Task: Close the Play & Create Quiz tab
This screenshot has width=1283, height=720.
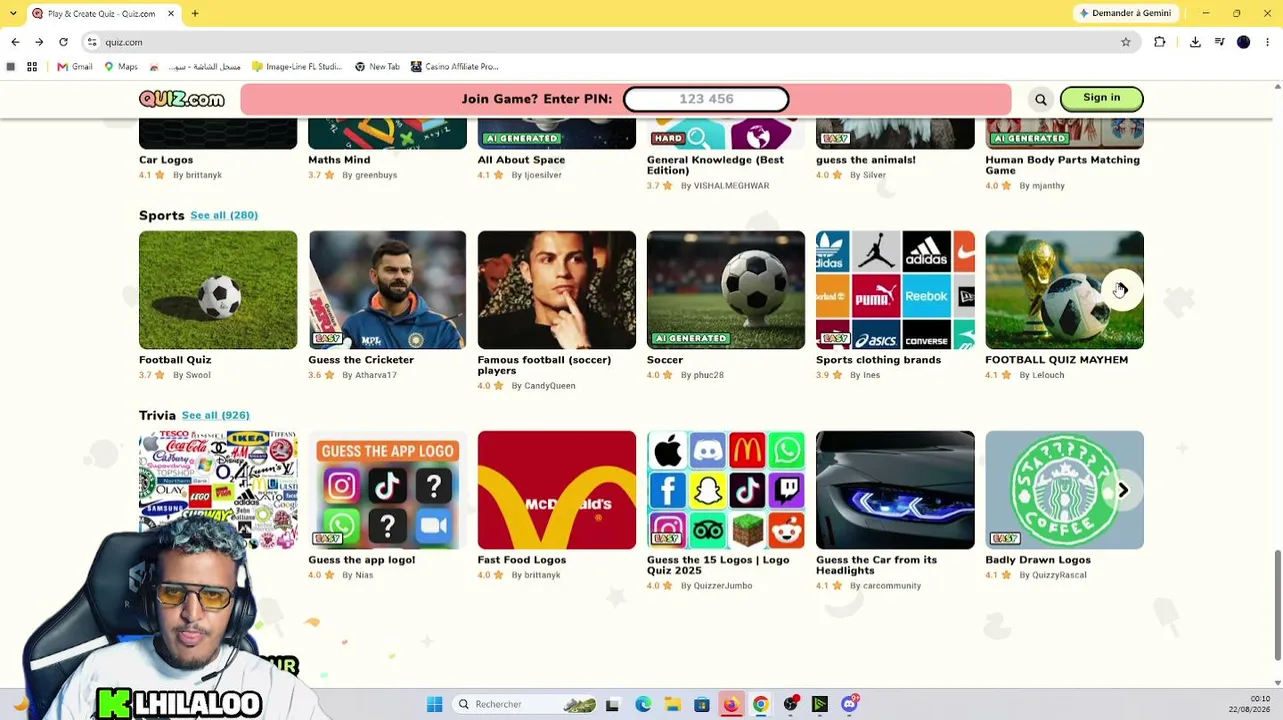Action: pos(171,13)
